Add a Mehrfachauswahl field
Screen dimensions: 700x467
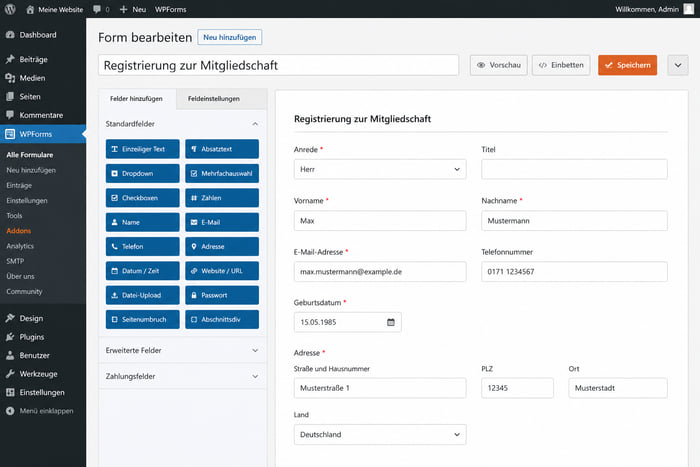click(222, 173)
